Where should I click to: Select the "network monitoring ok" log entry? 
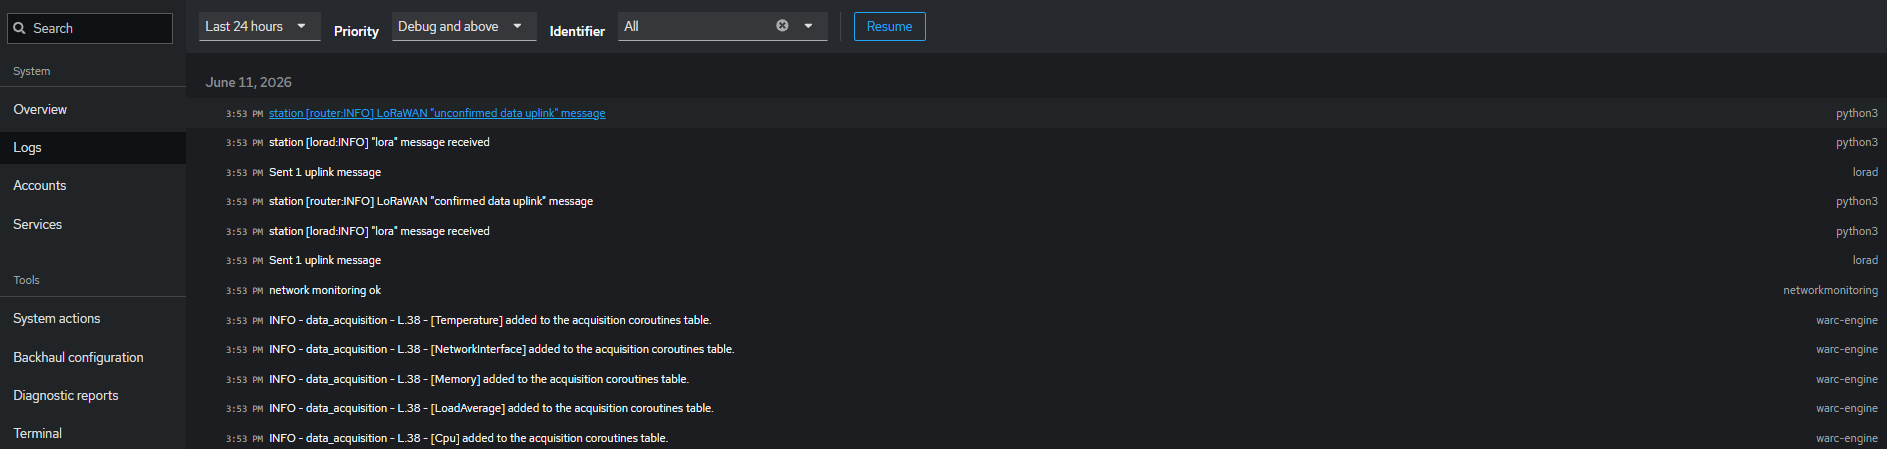[x=1036, y=290]
